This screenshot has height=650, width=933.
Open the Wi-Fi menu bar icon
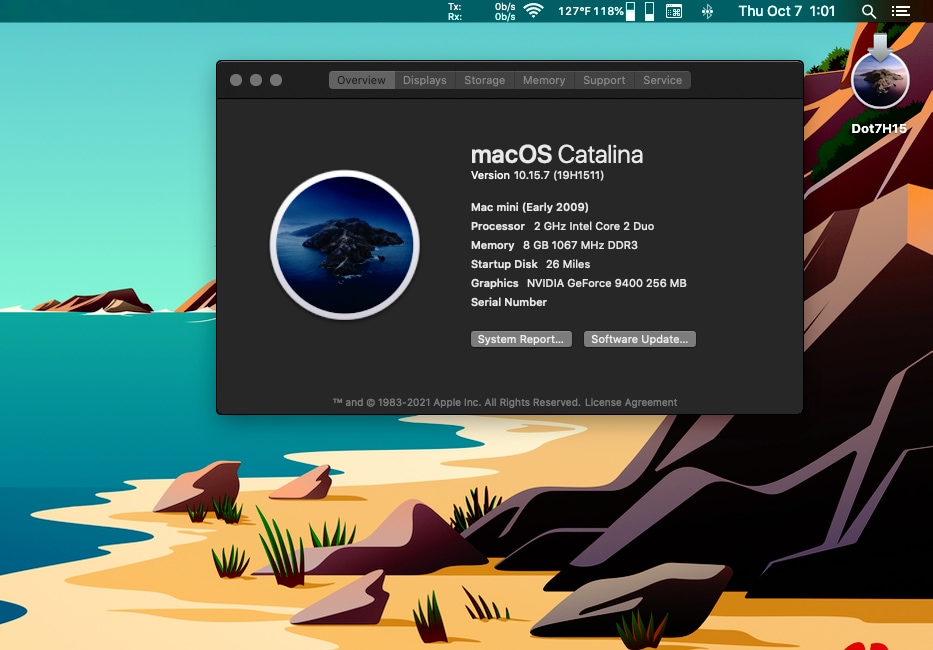pyautogui.click(x=533, y=11)
